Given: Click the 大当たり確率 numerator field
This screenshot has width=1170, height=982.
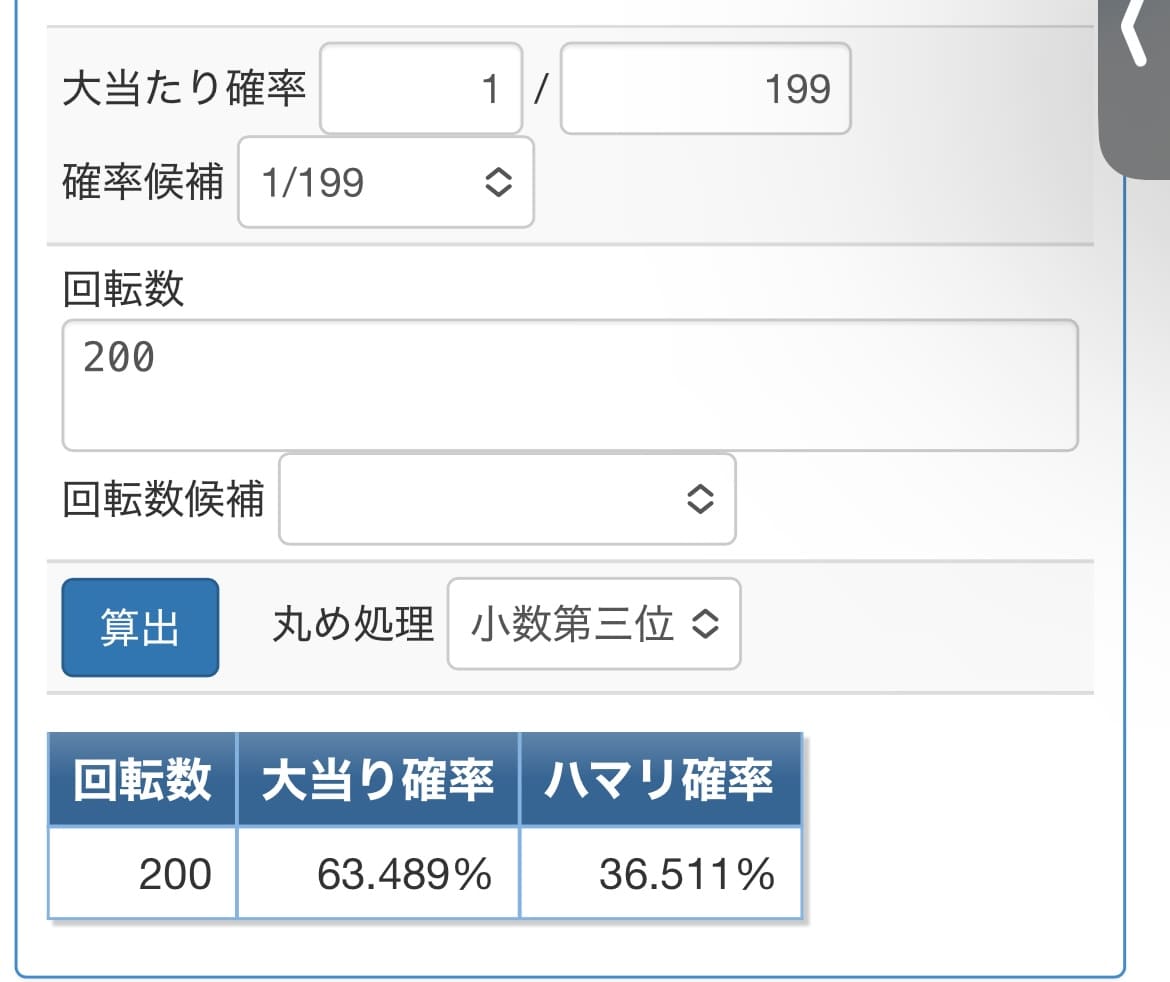Looking at the screenshot, I should (x=421, y=89).
